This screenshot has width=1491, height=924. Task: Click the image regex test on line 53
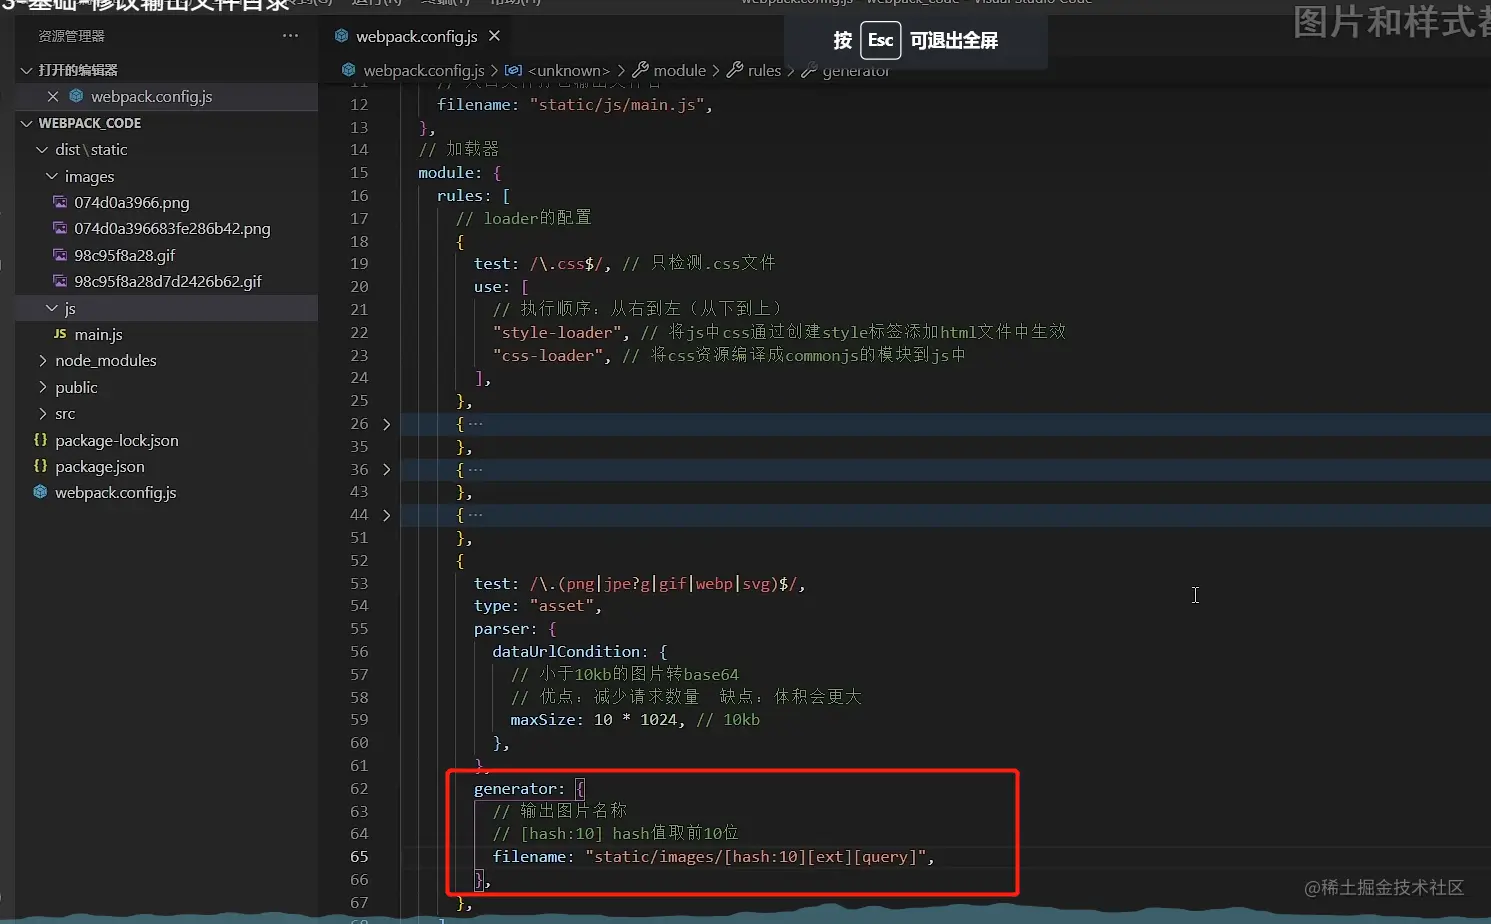[663, 583]
